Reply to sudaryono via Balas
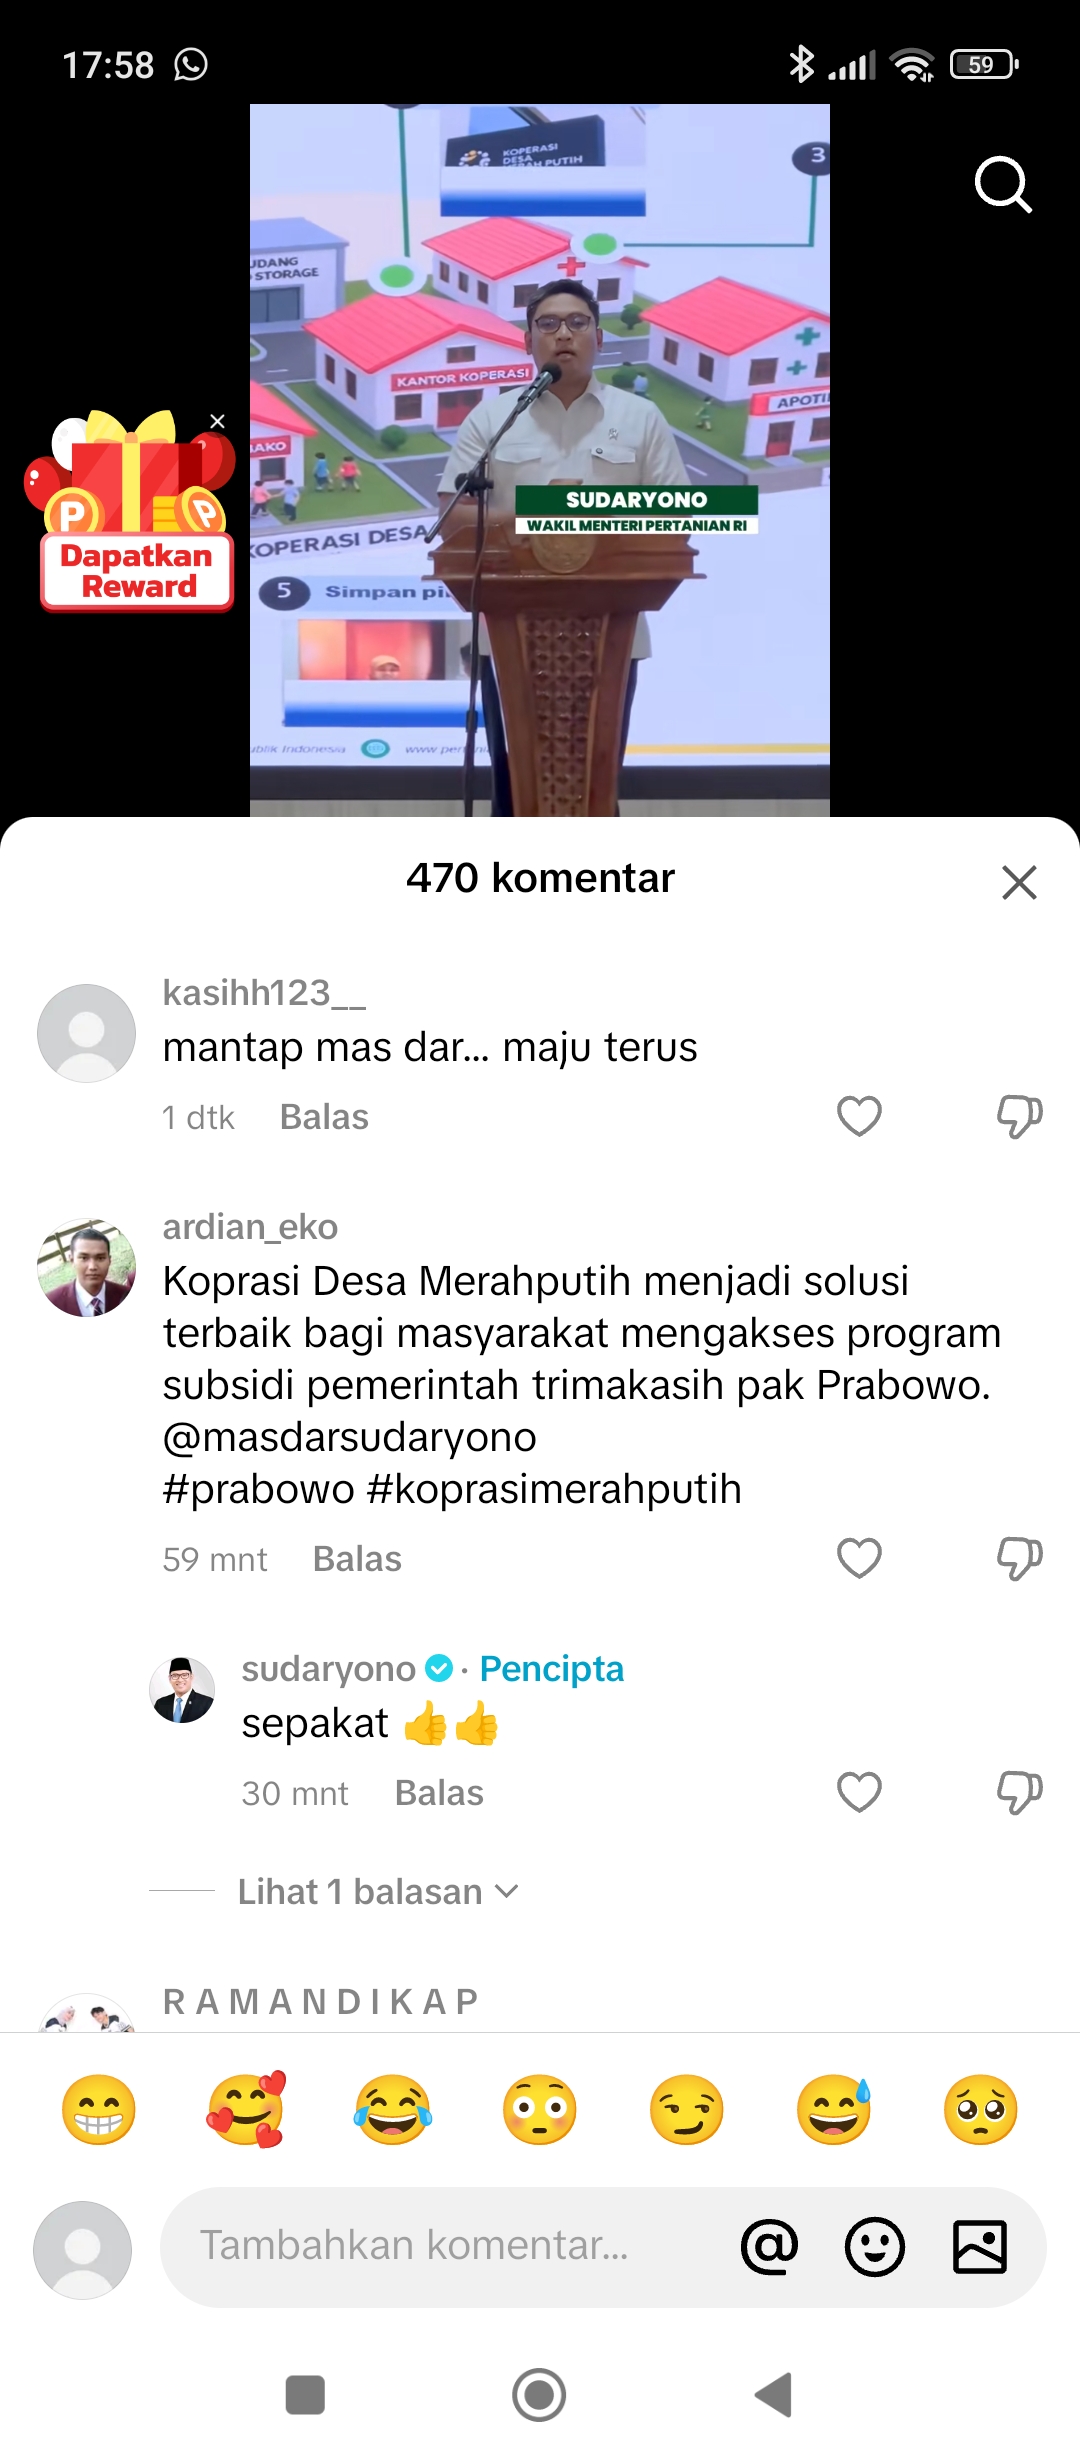This screenshot has width=1080, height=2460. click(x=439, y=1793)
